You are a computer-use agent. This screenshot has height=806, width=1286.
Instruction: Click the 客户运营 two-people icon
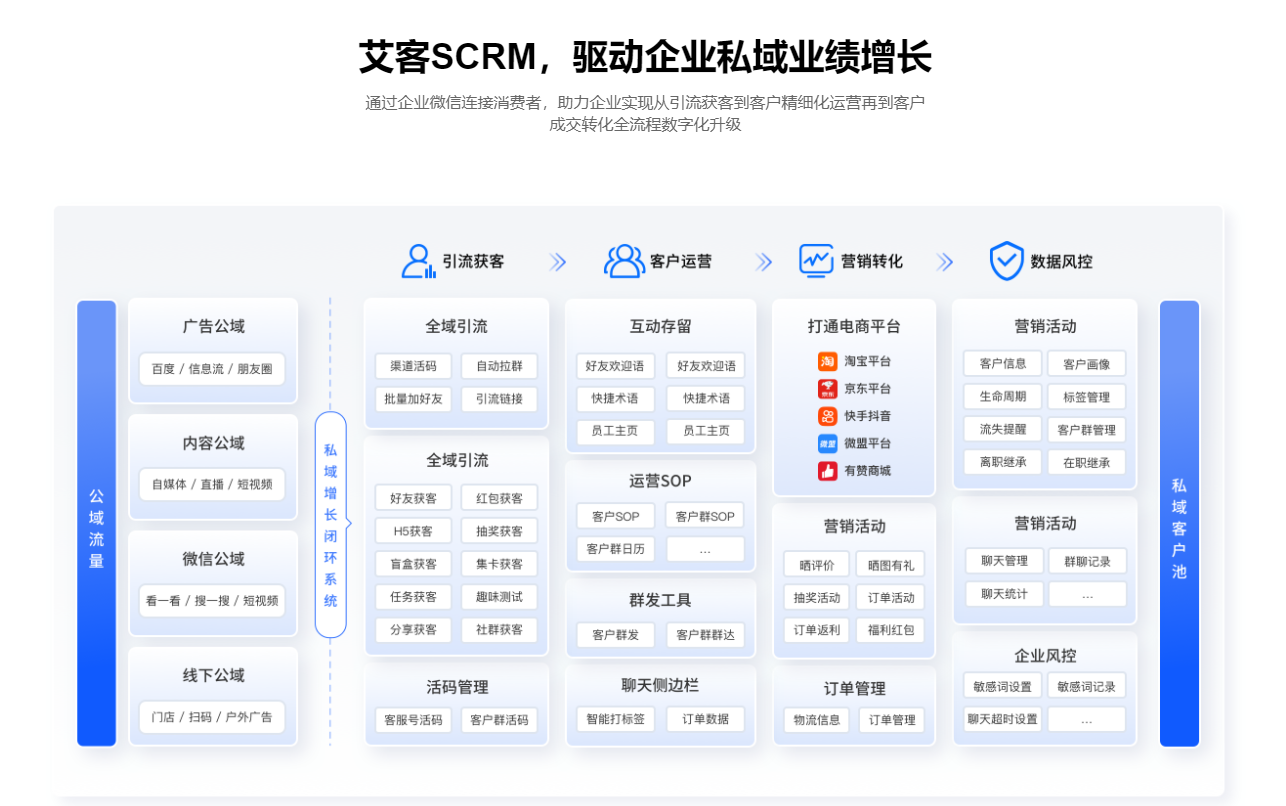(624, 261)
